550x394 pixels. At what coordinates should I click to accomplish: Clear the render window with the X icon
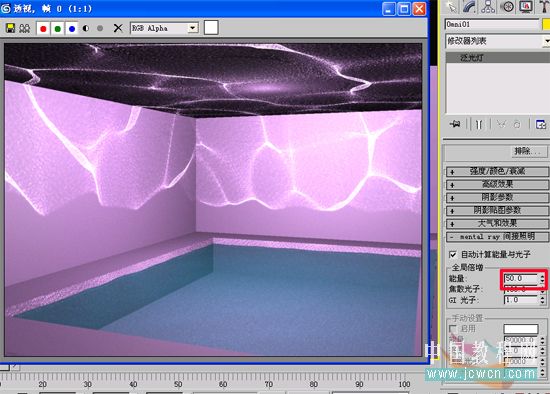tap(118, 28)
